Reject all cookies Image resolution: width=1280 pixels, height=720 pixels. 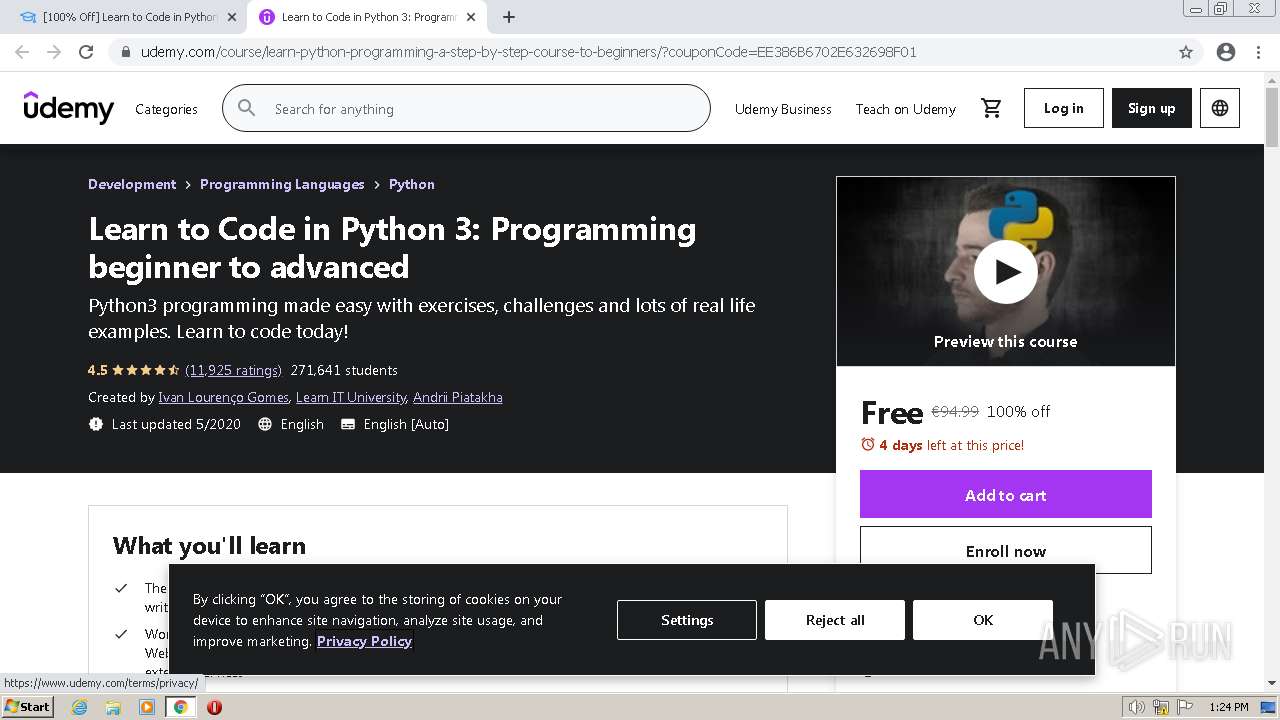[835, 620]
